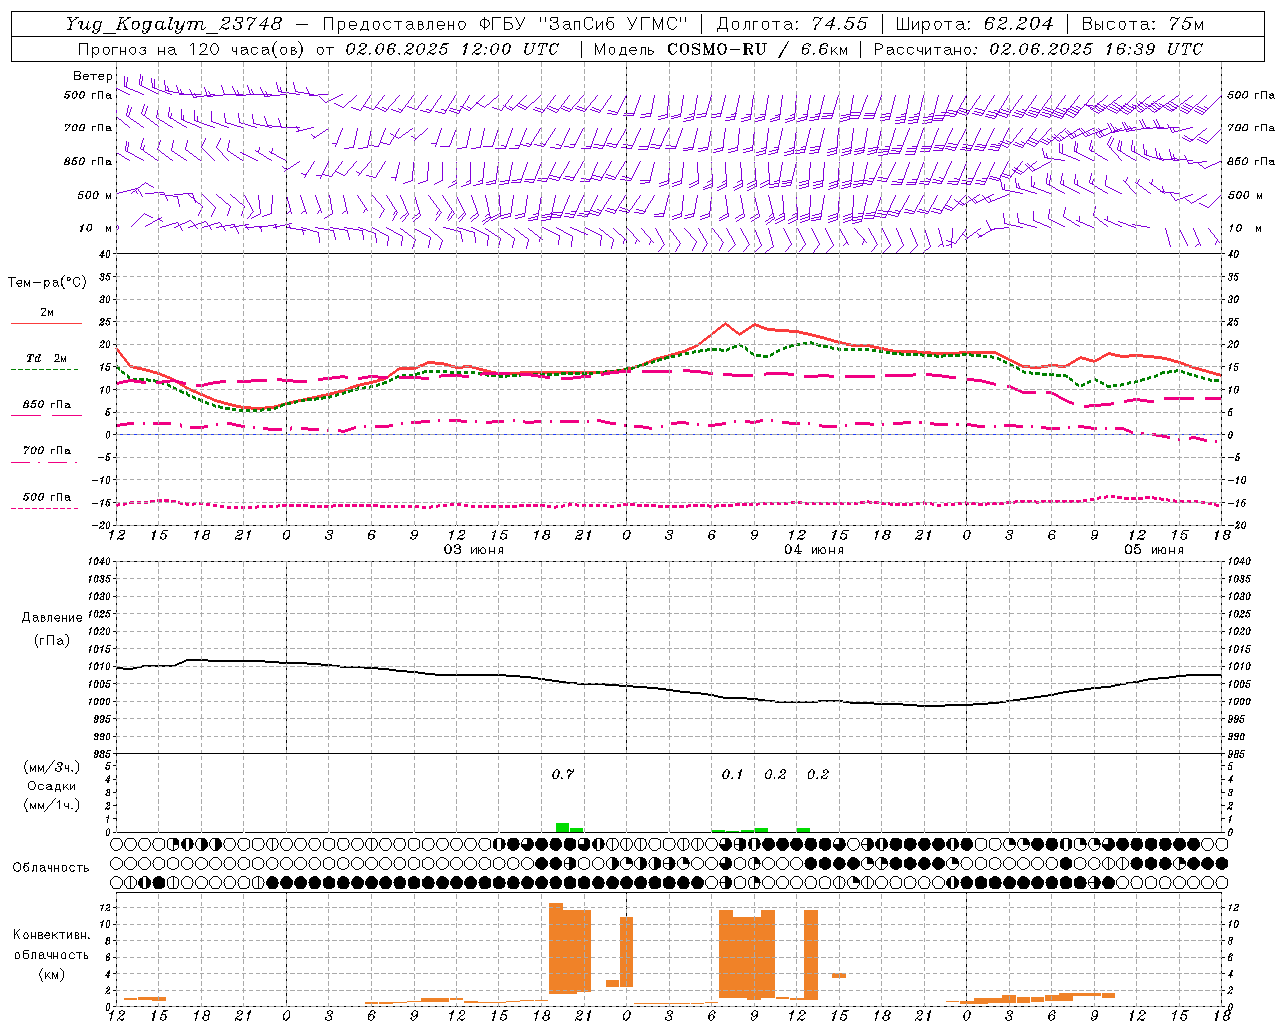Select the "700 гПа" entry in temperature legend

(x=47, y=451)
